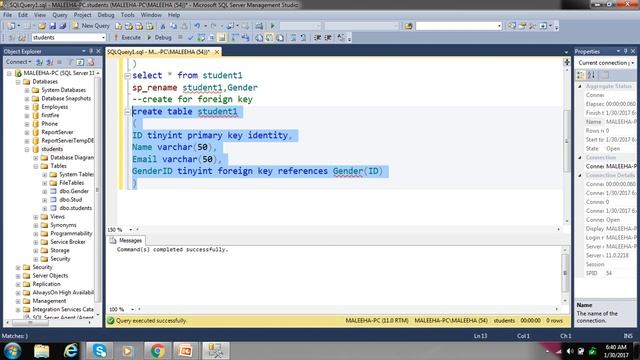
Task: Click the Save icon in toolbar
Action: click(x=52, y=26)
